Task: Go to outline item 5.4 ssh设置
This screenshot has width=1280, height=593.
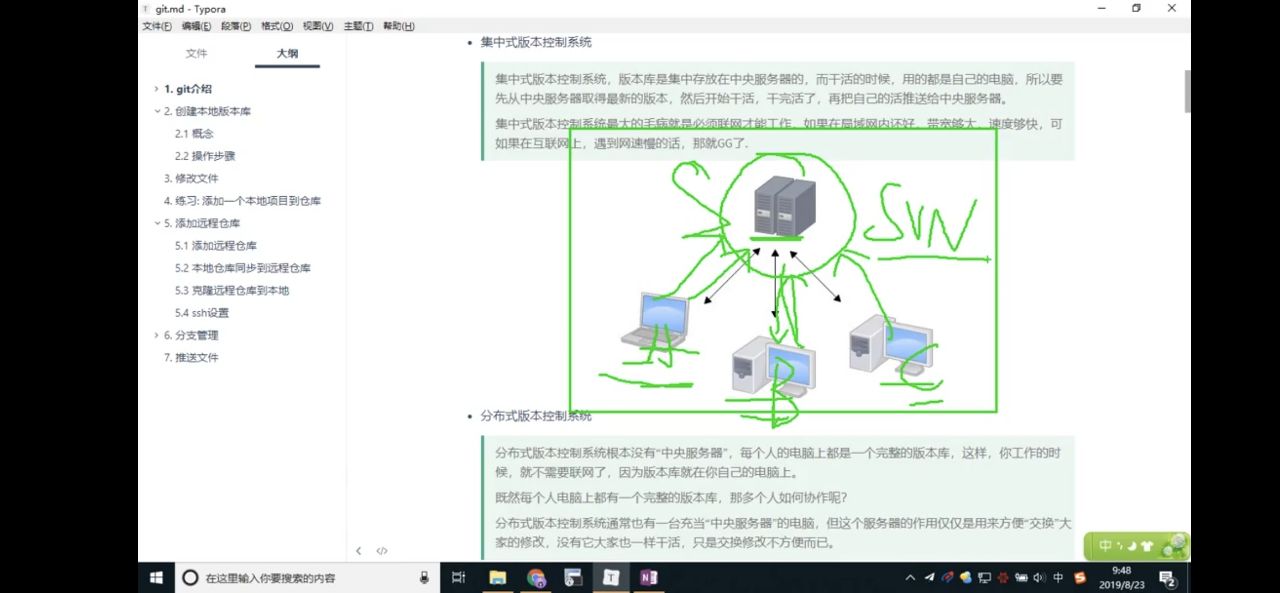Action: tap(202, 313)
